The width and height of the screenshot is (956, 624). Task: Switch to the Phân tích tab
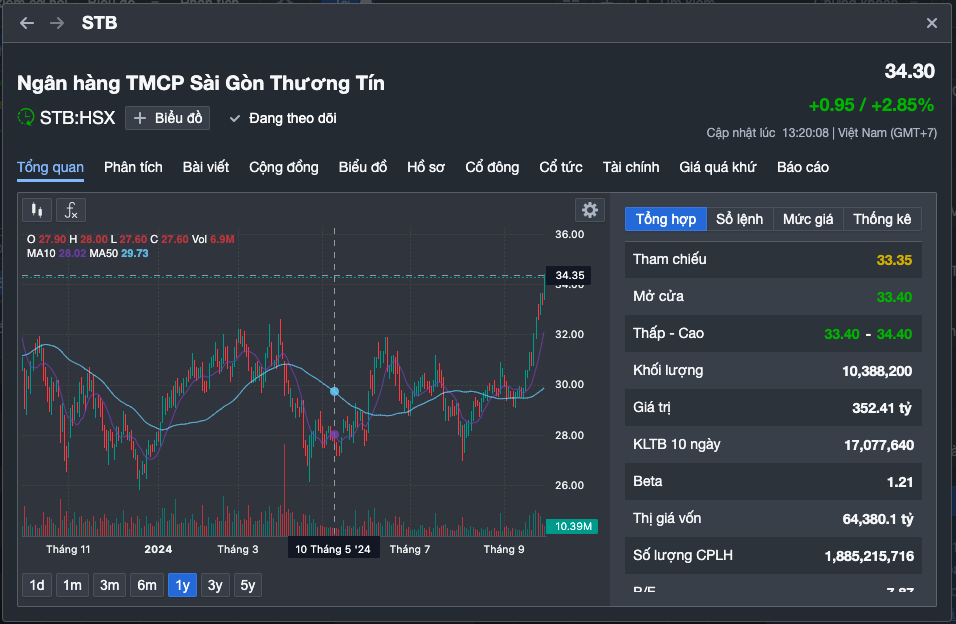coord(133,167)
